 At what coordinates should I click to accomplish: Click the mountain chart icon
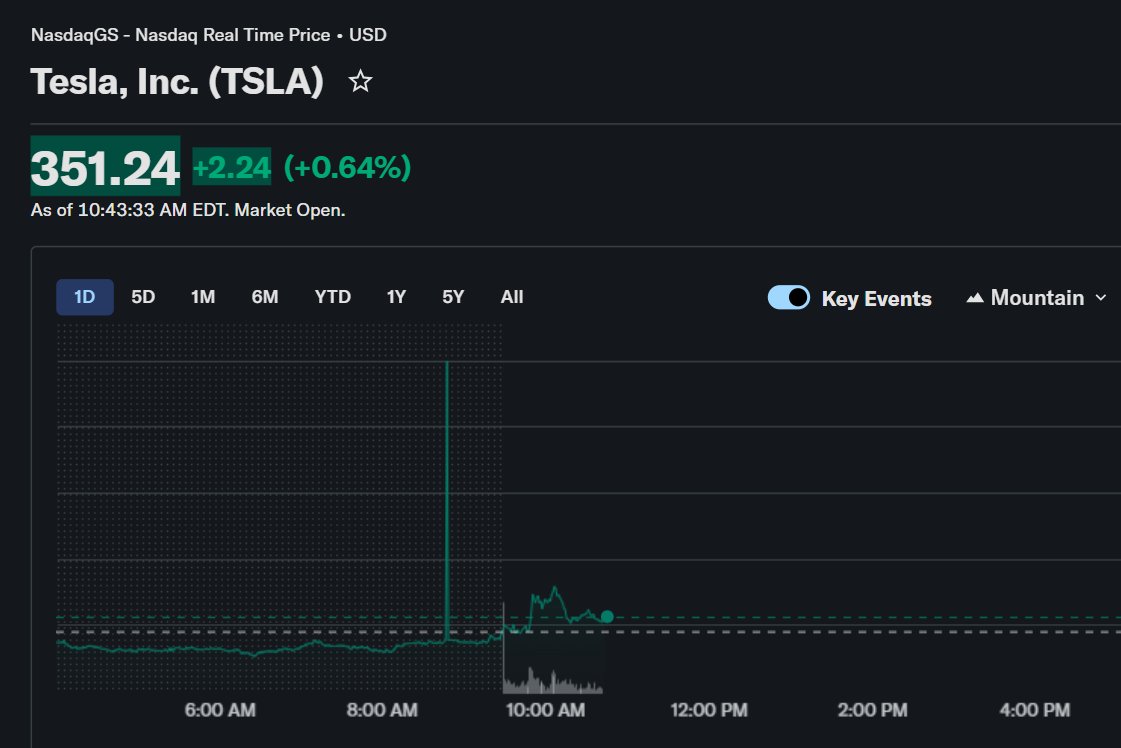pos(974,297)
